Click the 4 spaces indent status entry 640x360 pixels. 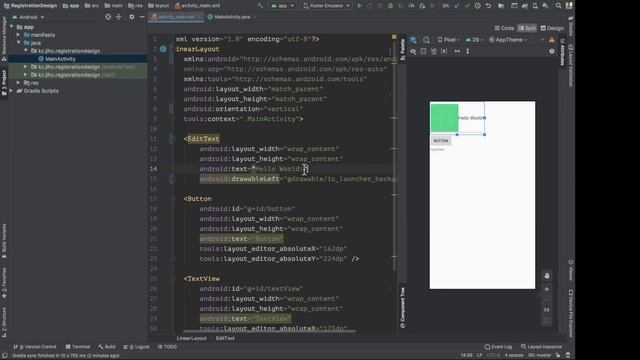click(x=514, y=355)
